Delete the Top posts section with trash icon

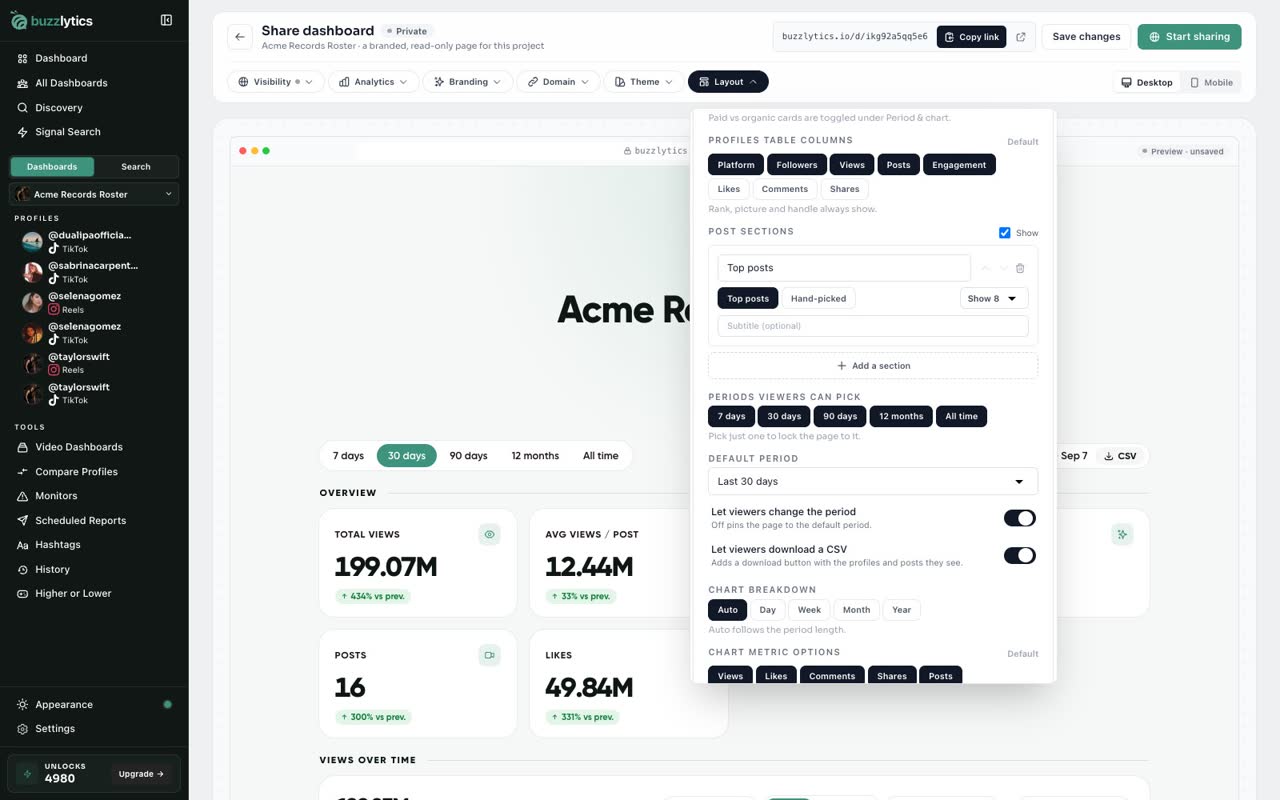point(1020,268)
